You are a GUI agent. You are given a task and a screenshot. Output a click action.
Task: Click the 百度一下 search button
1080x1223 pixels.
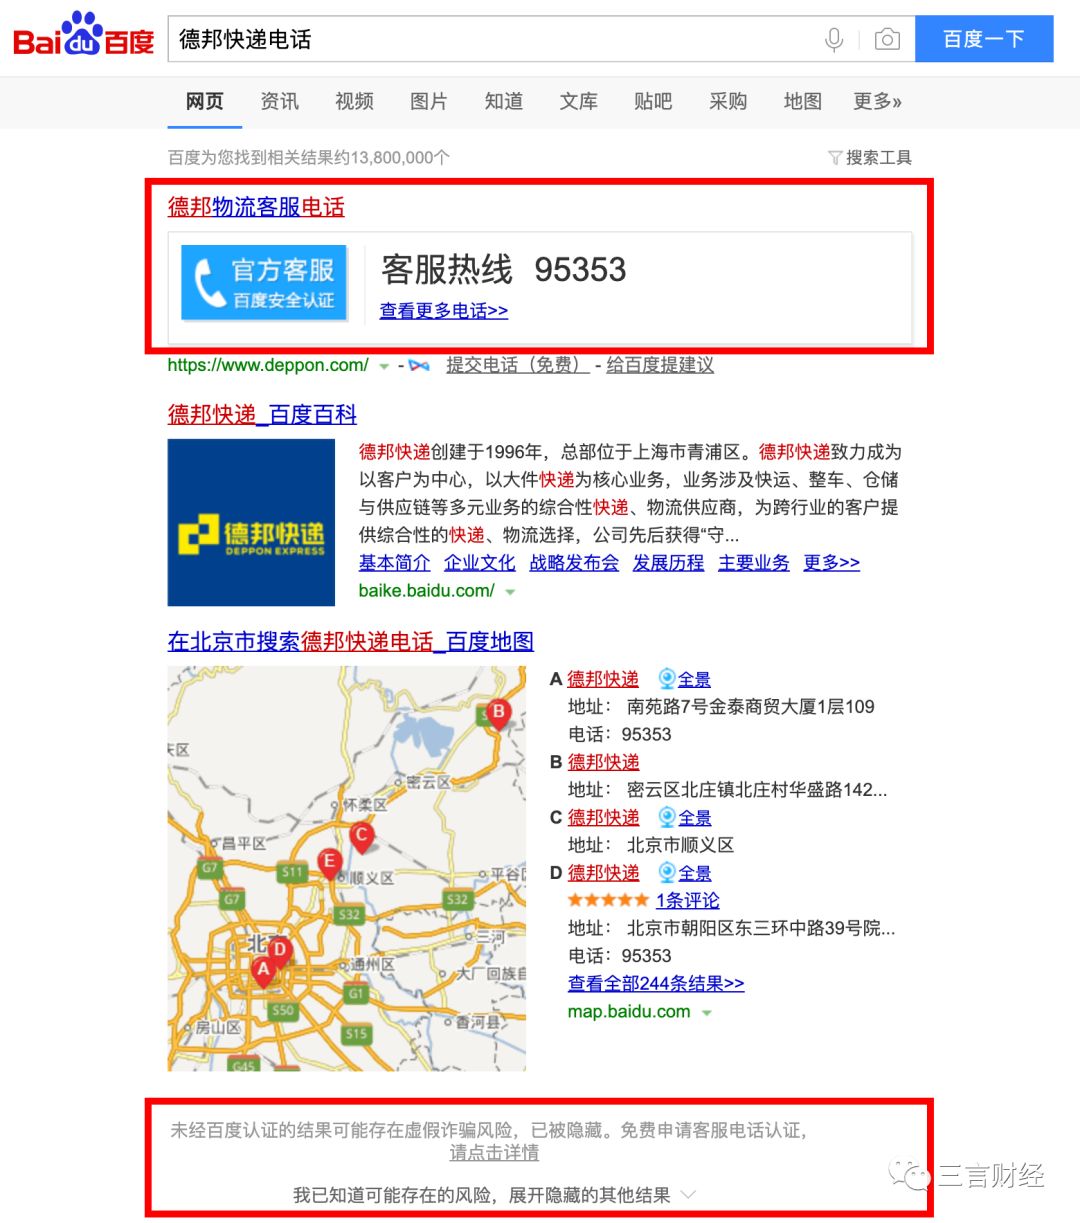point(984,39)
